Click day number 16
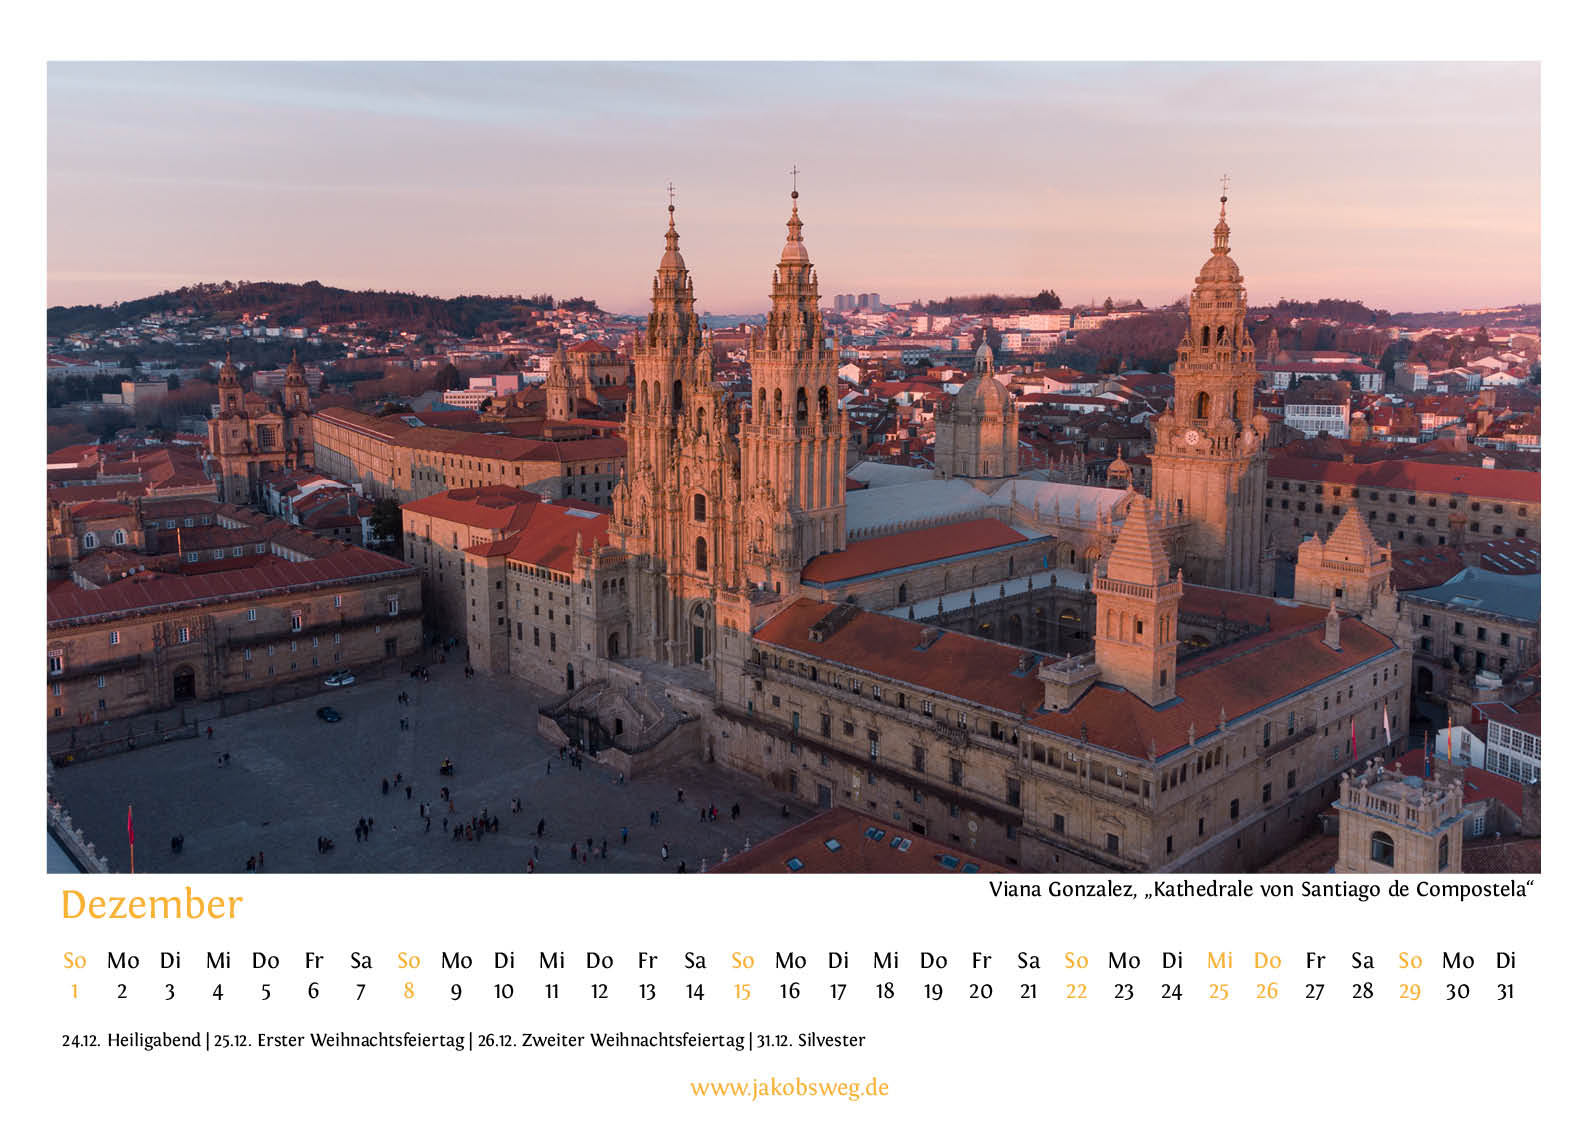Image resolution: width=1587 pixels, height=1123 pixels. click(x=790, y=991)
